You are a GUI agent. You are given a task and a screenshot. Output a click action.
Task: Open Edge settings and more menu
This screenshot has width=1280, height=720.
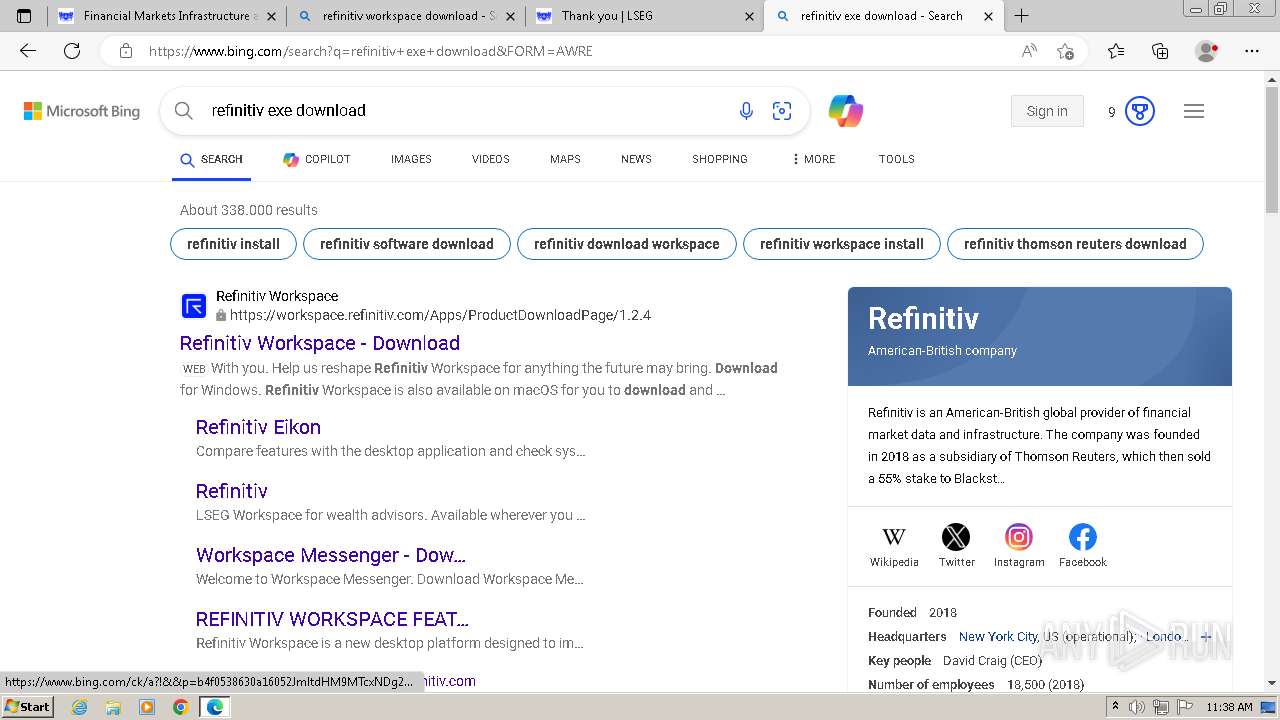(x=1252, y=51)
